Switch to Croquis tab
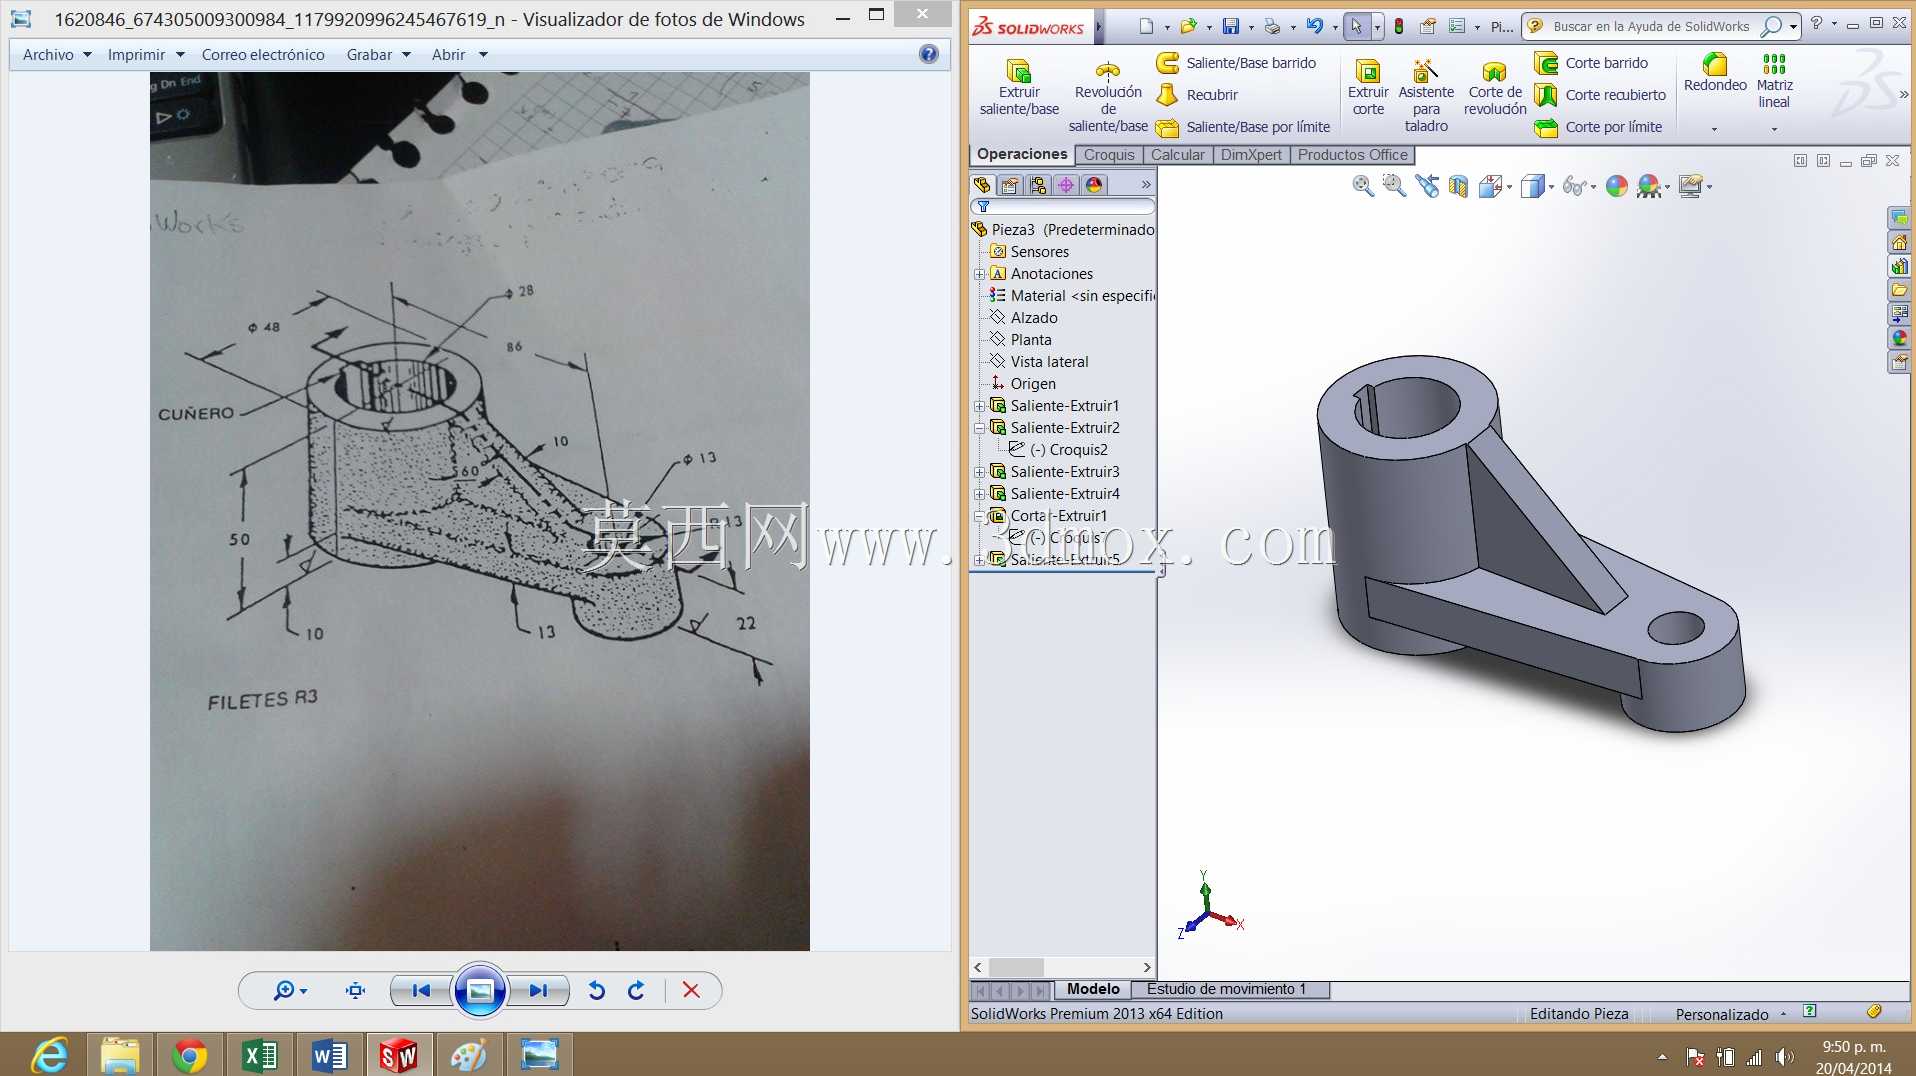The height and width of the screenshot is (1076, 1916). (1109, 155)
